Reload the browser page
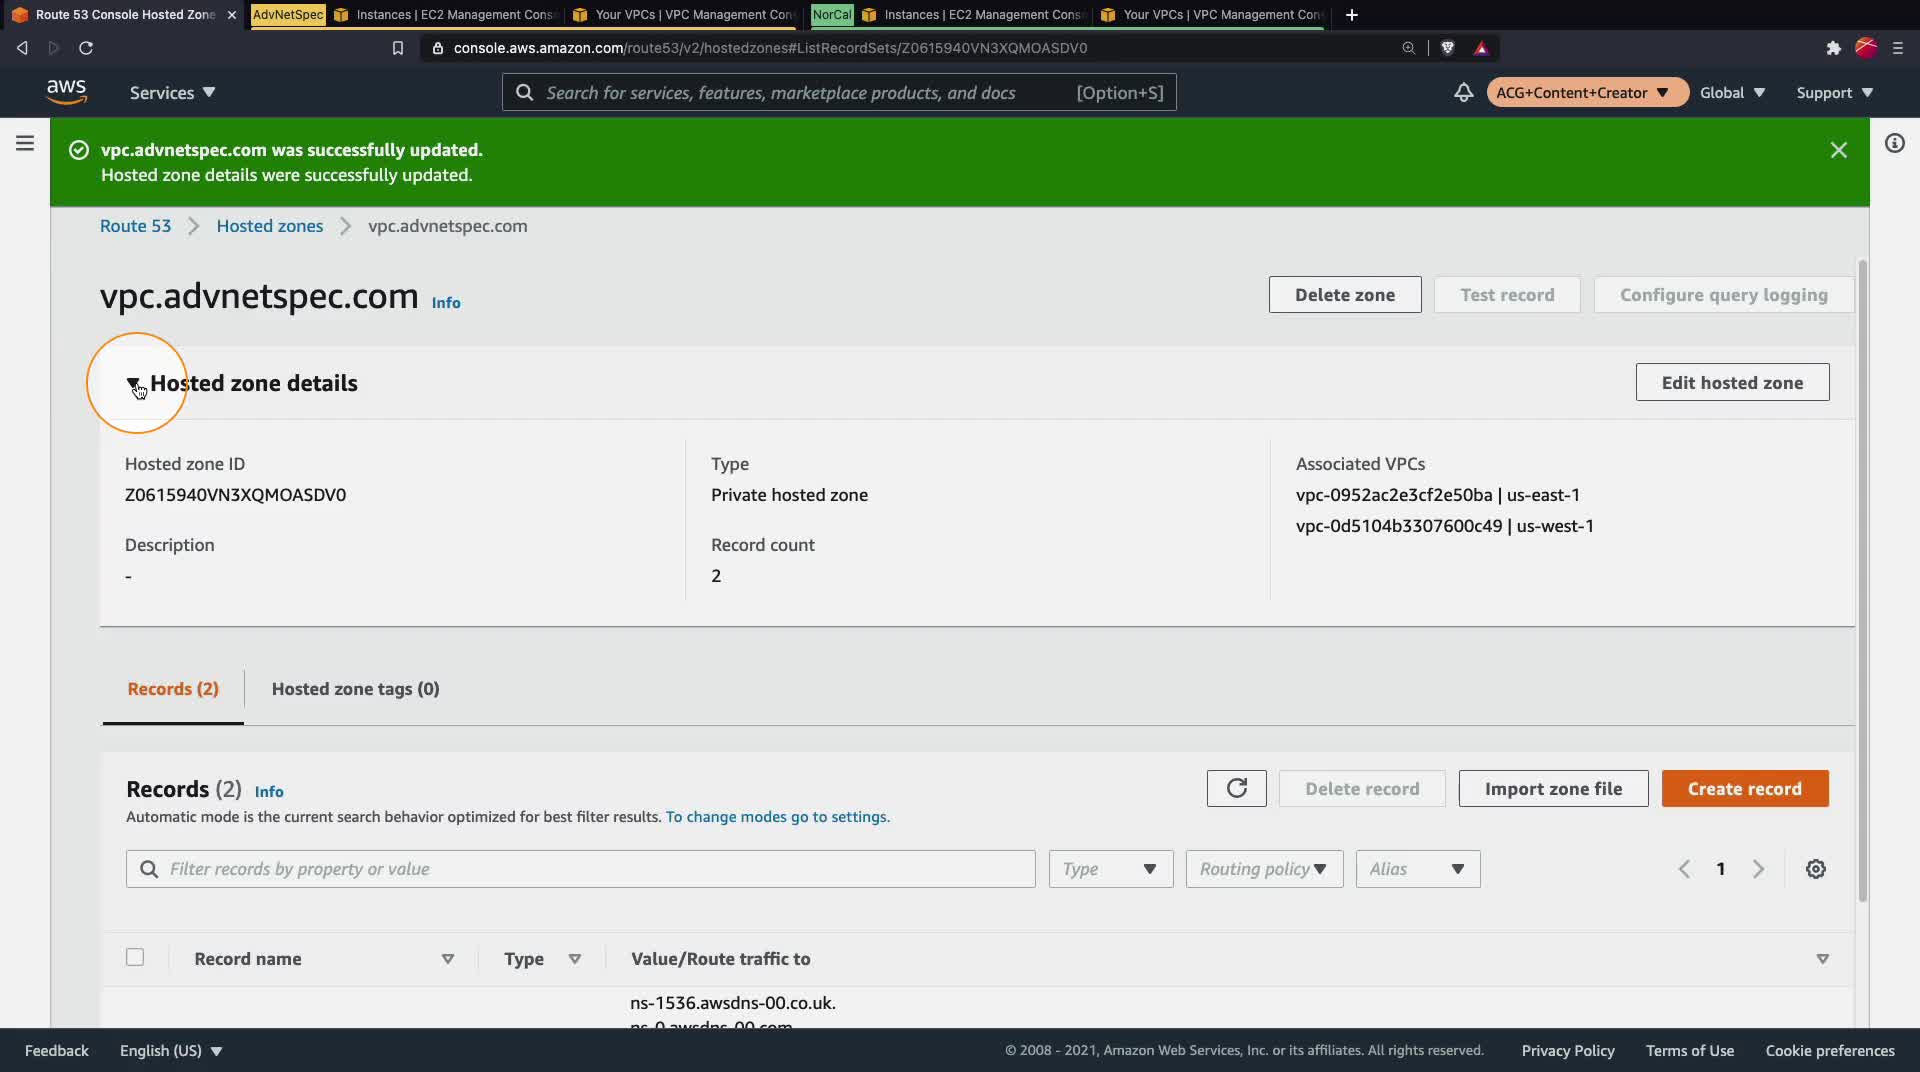 coord(86,48)
